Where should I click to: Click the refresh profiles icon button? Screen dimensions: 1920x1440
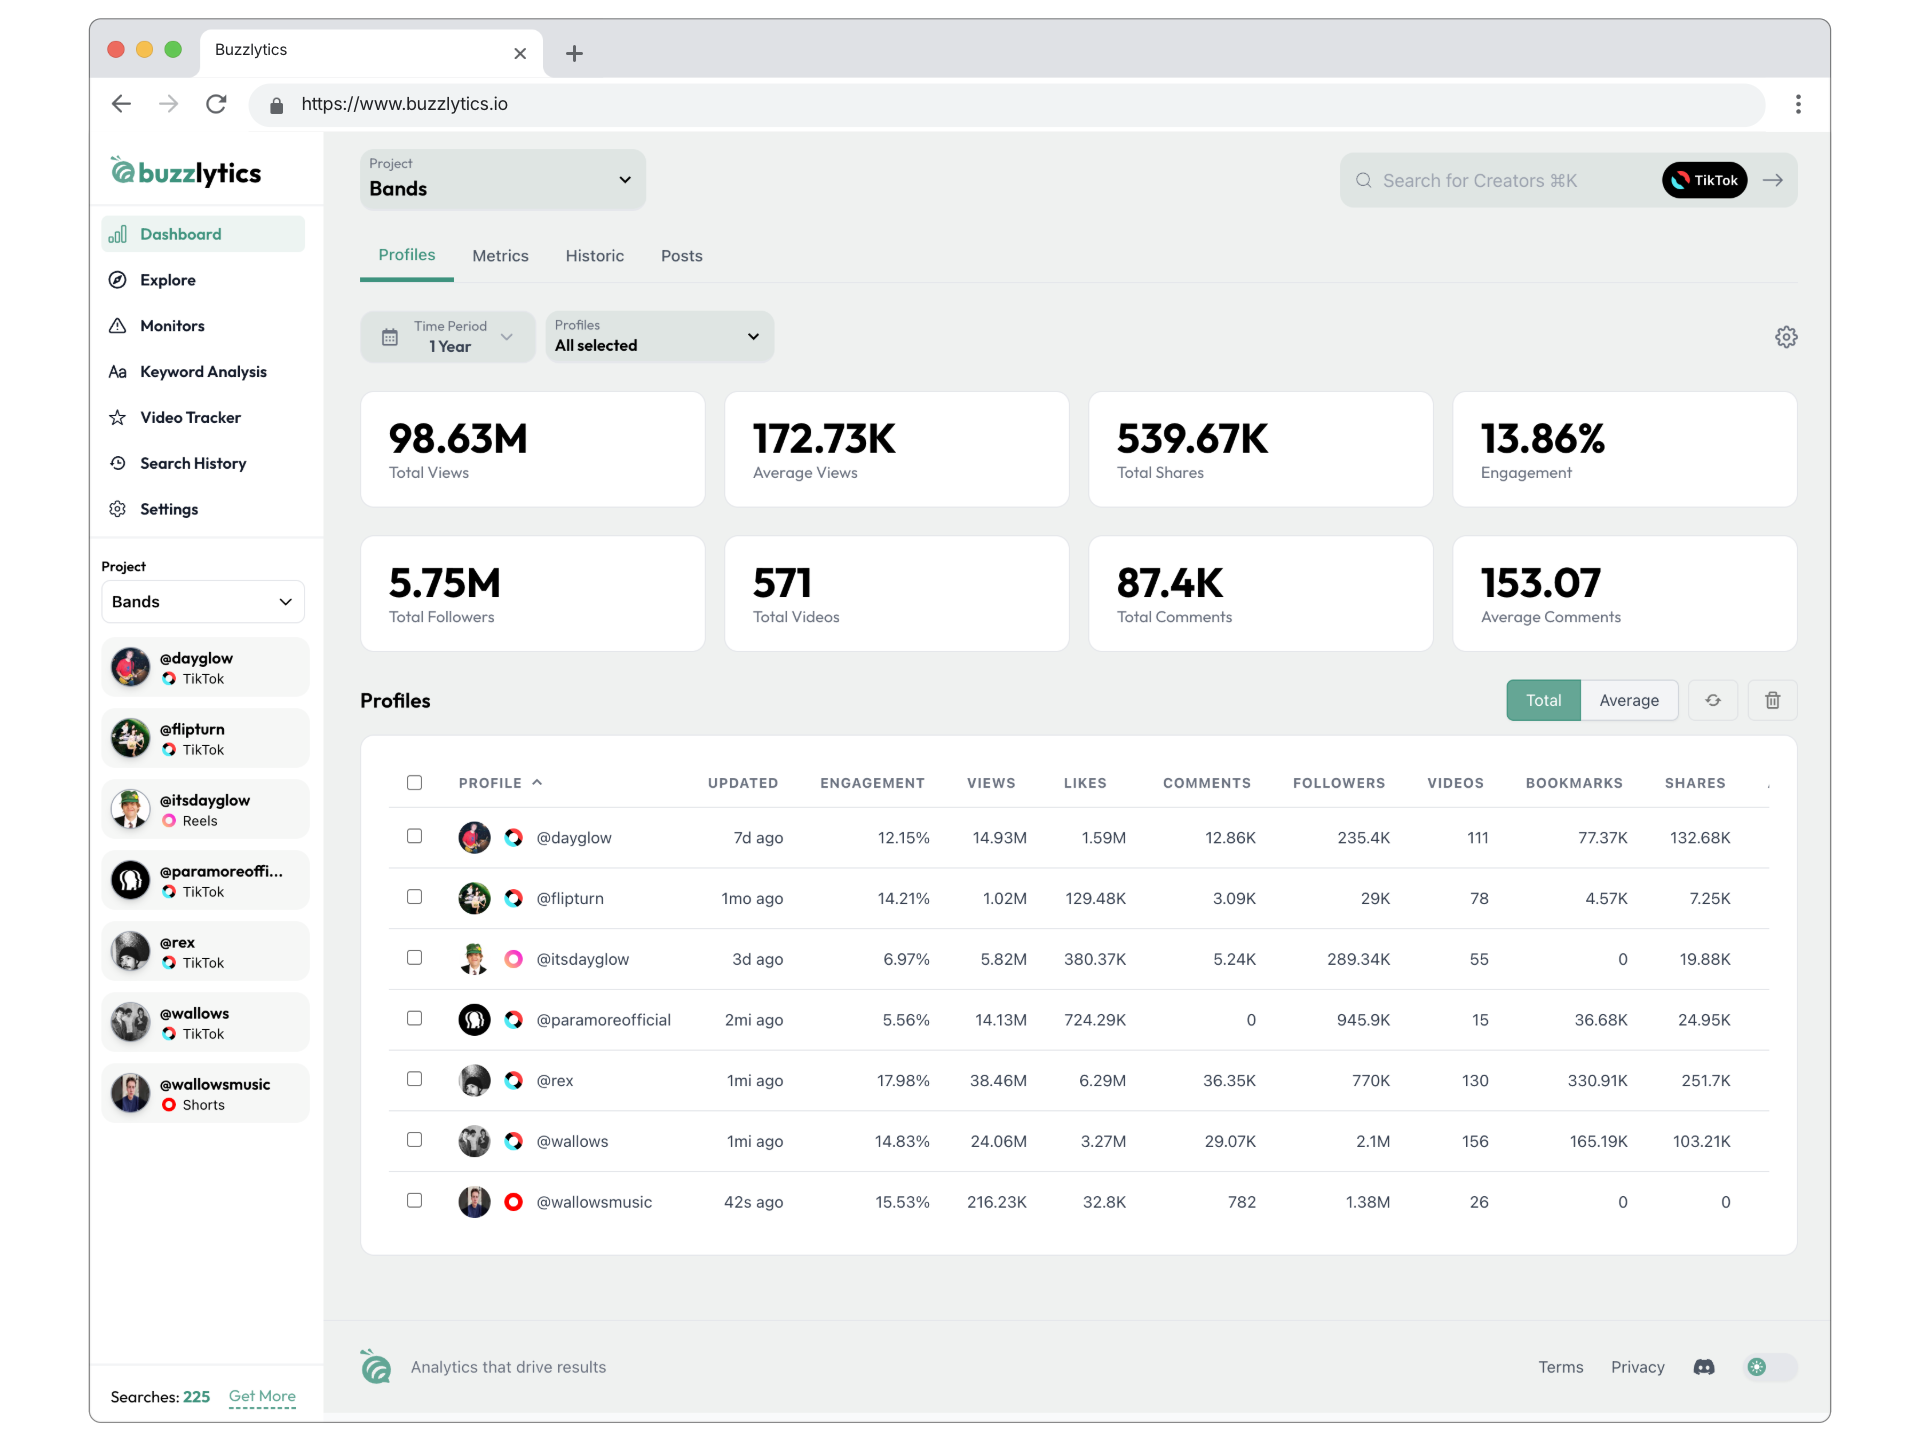tap(1713, 700)
